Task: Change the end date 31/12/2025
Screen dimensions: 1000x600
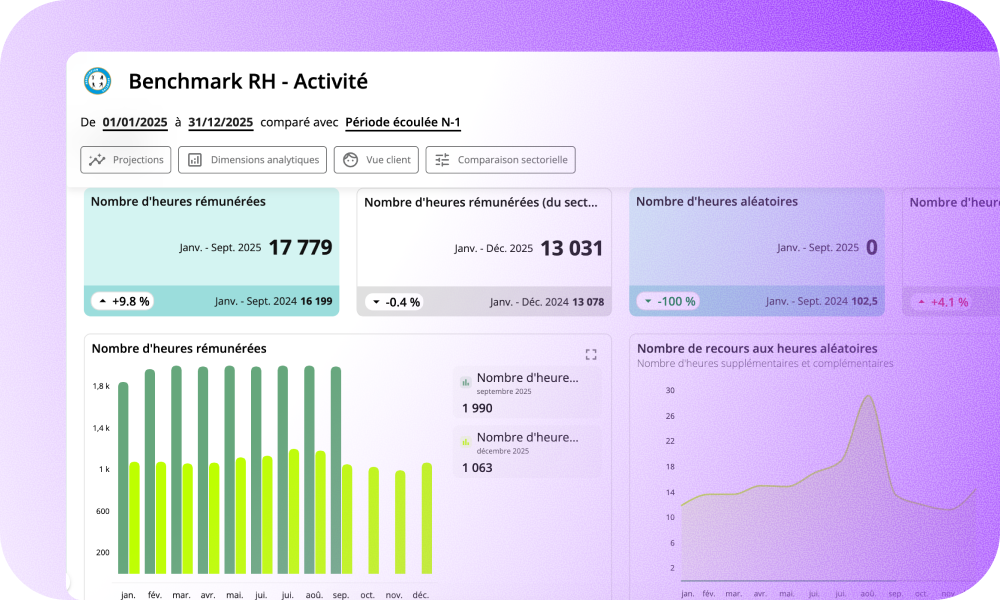Action: tap(221, 122)
